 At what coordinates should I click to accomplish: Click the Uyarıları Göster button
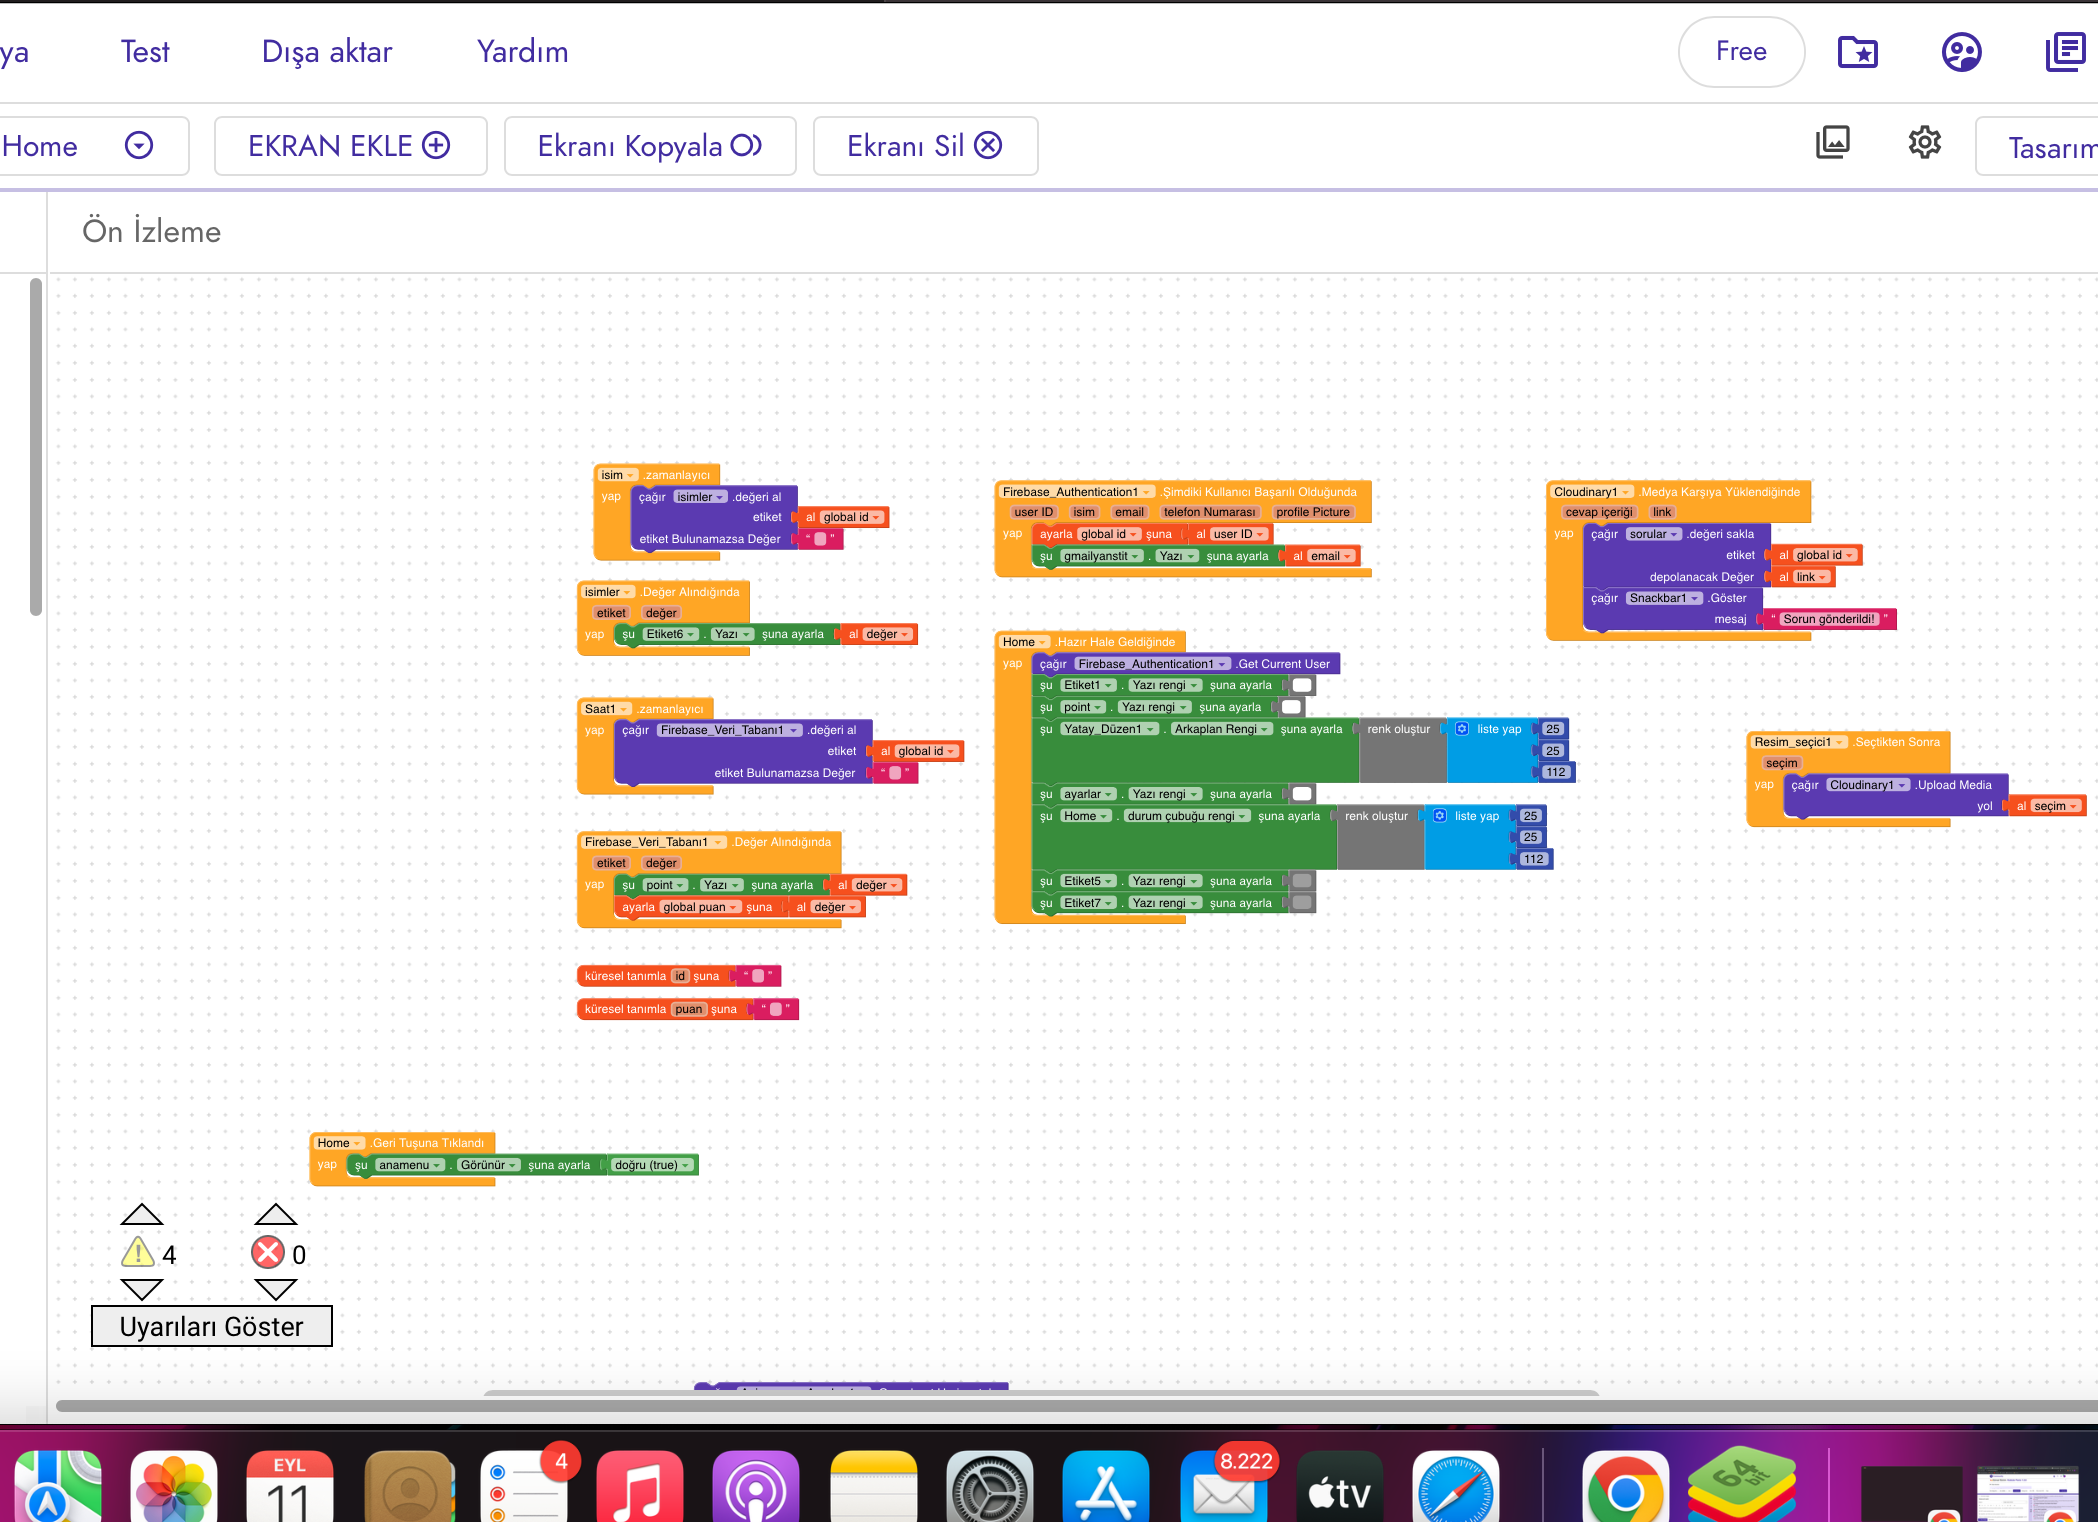[211, 1326]
